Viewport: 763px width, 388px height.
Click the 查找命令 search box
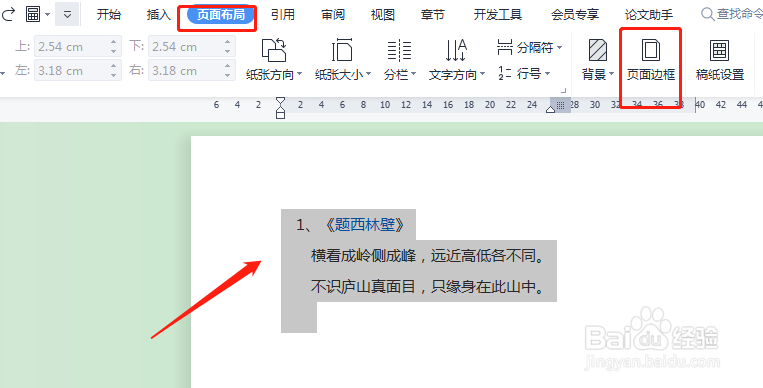[732, 14]
